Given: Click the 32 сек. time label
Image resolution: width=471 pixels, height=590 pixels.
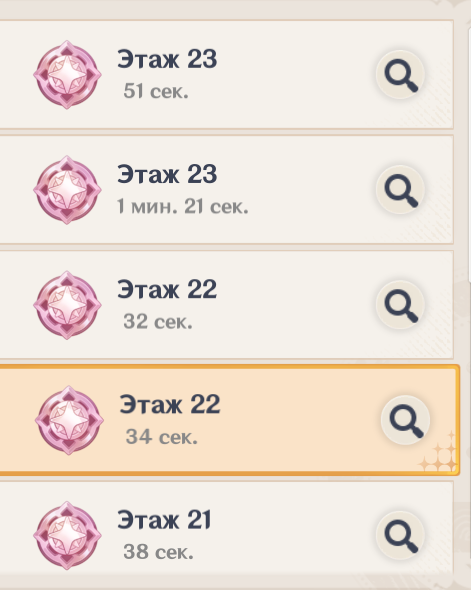Looking at the screenshot, I should click(x=158, y=322).
